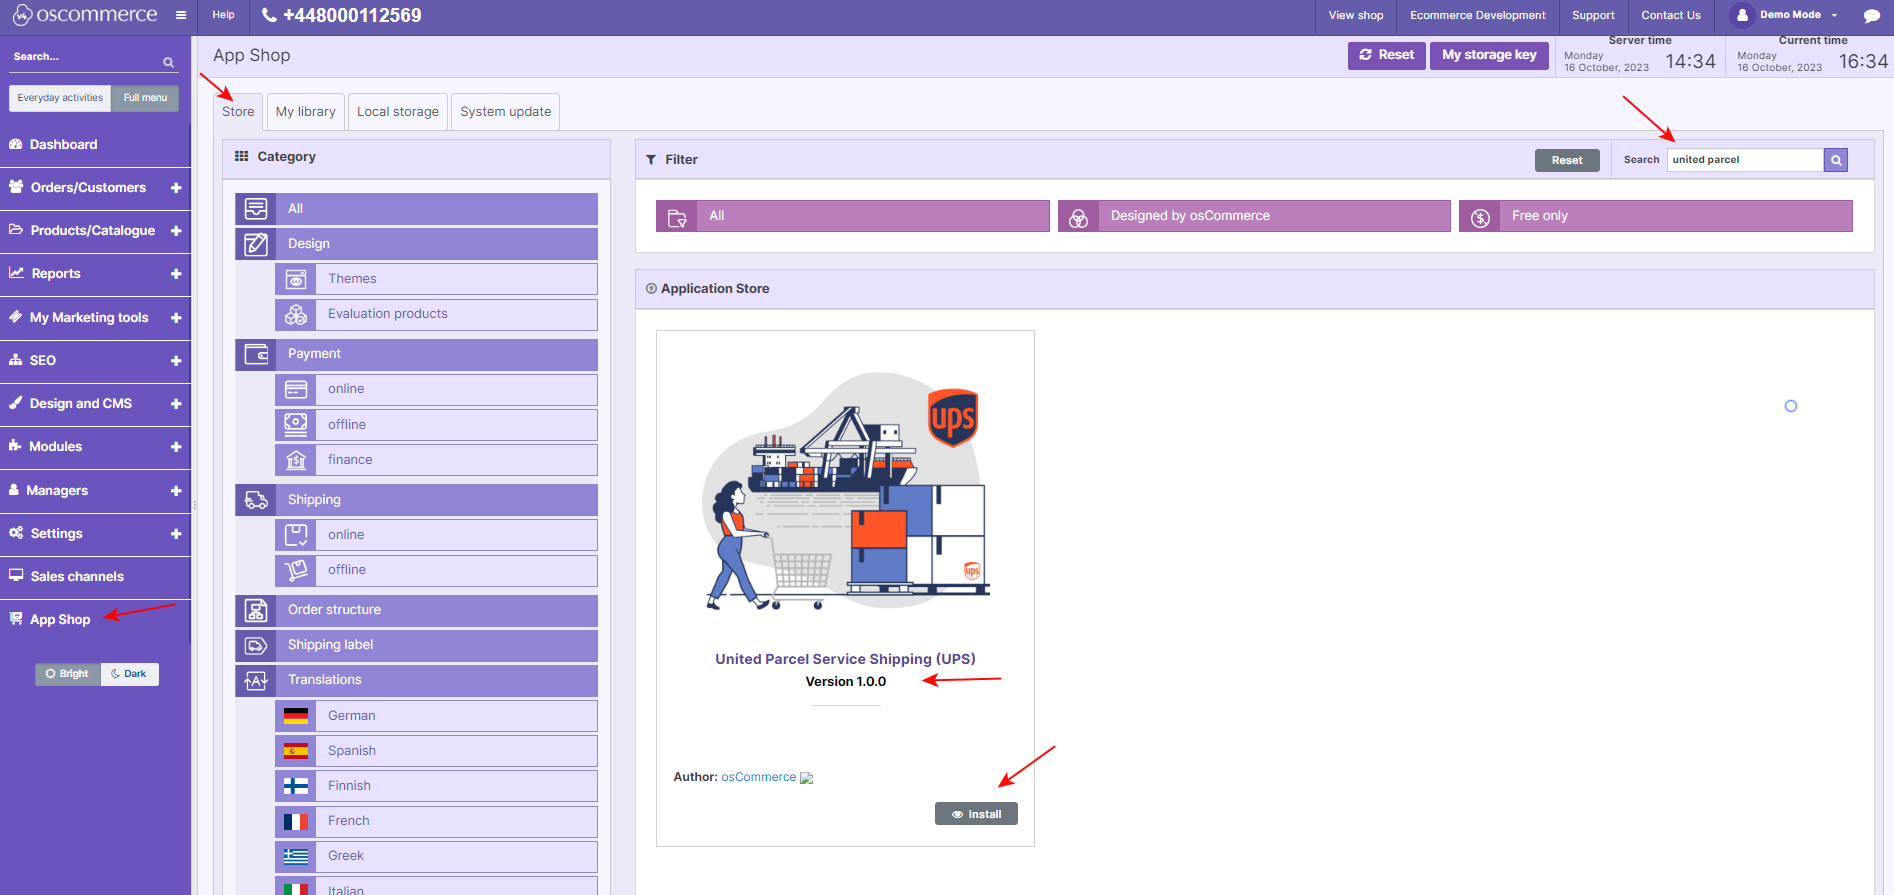The width and height of the screenshot is (1894, 895).
Task: Toggle the Free only filter
Action: pos(1655,216)
